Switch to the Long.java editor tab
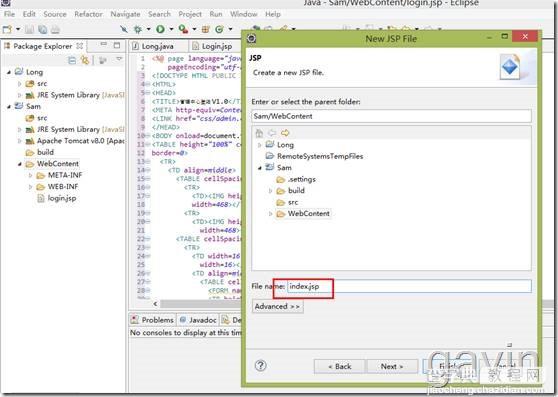Image resolution: width=558 pixels, height=397 pixels. click(158, 46)
